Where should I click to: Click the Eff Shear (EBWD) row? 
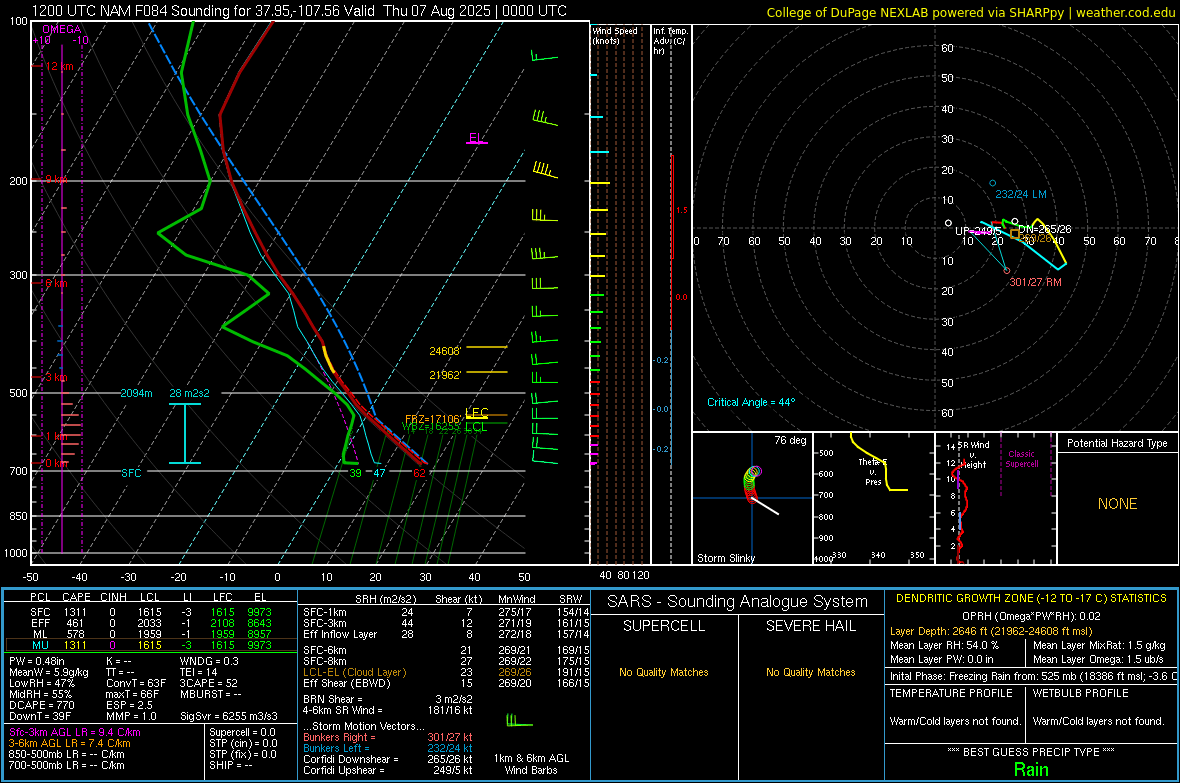coord(446,684)
